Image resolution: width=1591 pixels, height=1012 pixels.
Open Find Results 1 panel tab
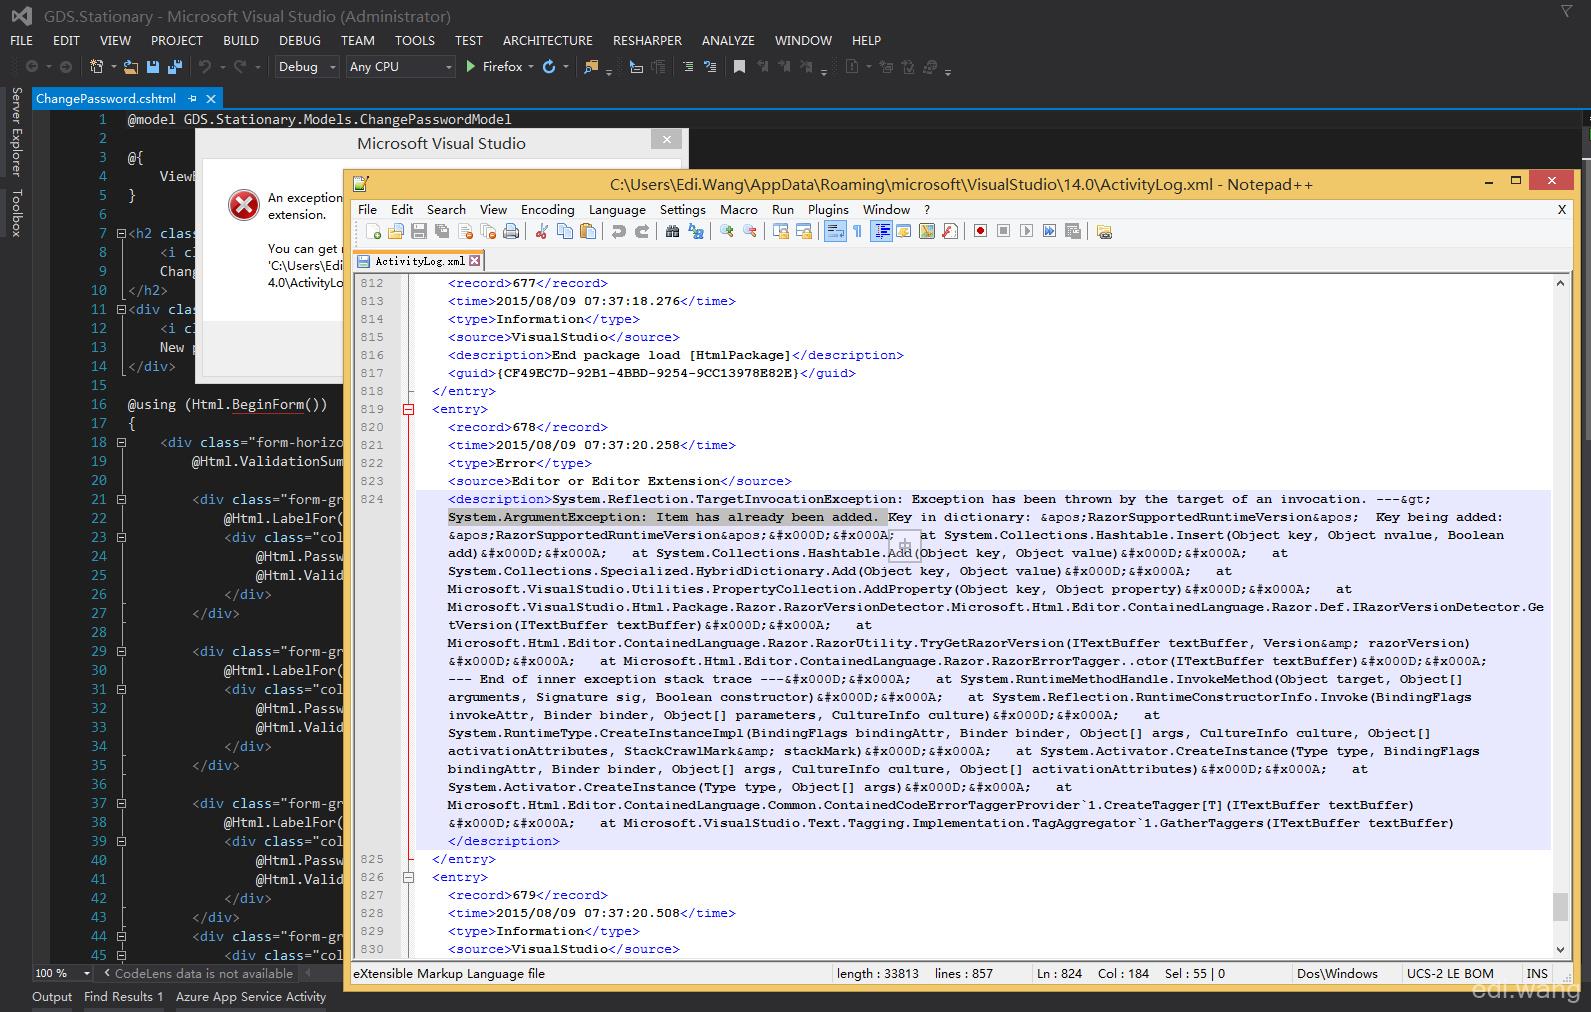pos(123,996)
